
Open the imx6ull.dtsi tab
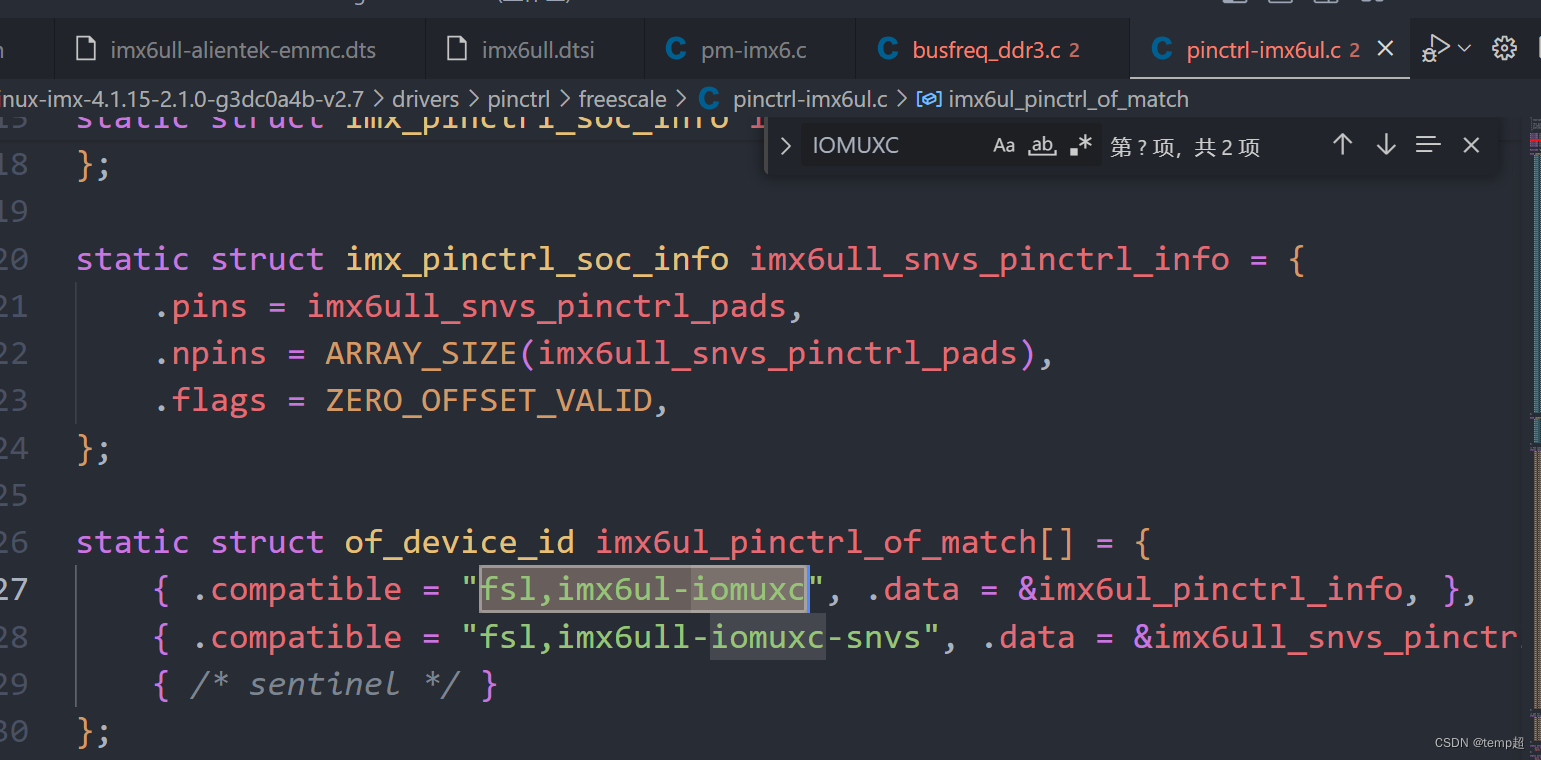(x=535, y=50)
